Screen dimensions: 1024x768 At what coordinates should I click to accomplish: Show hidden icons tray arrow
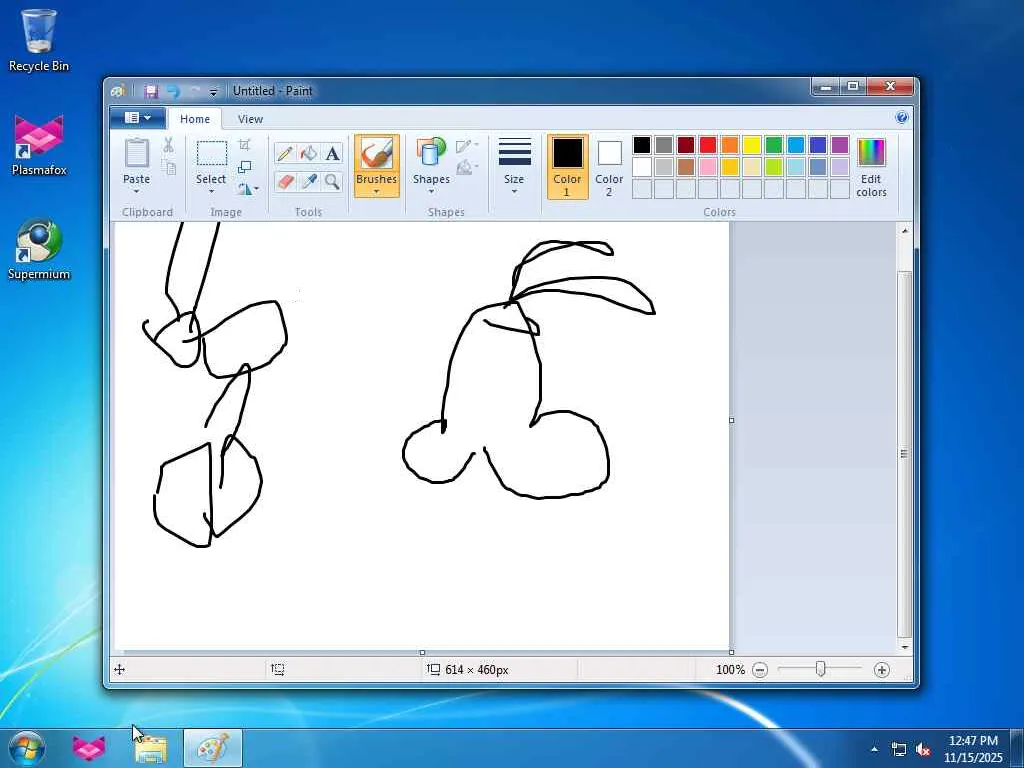(874, 748)
